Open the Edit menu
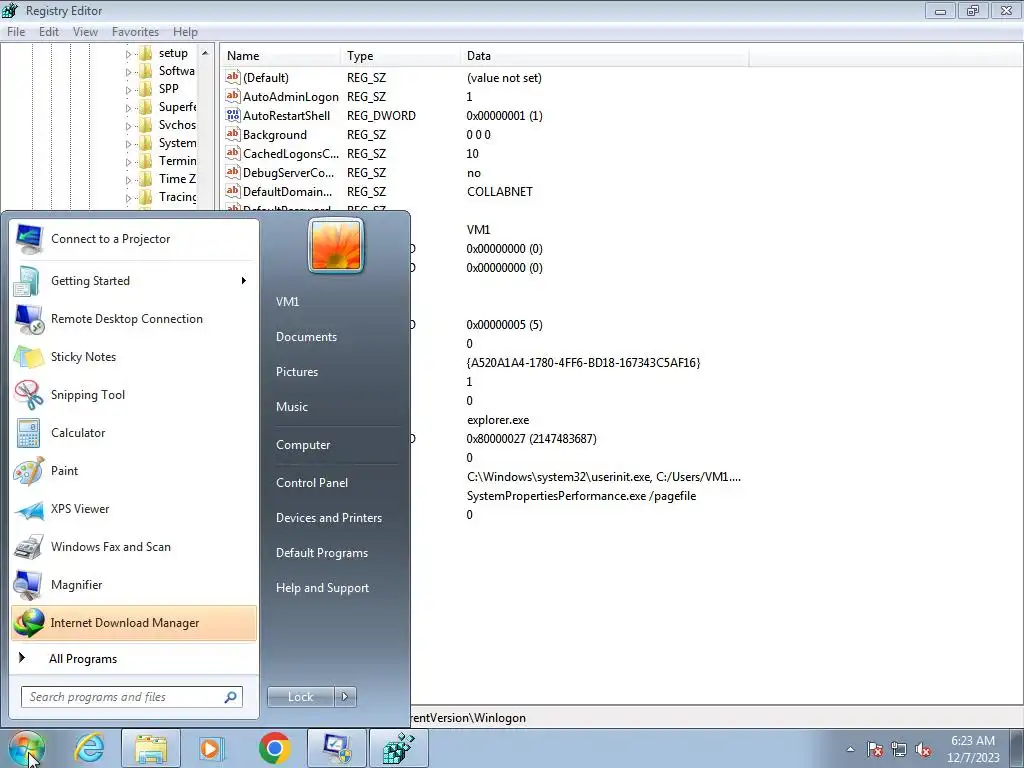This screenshot has height=768, width=1024. coord(49,31)
